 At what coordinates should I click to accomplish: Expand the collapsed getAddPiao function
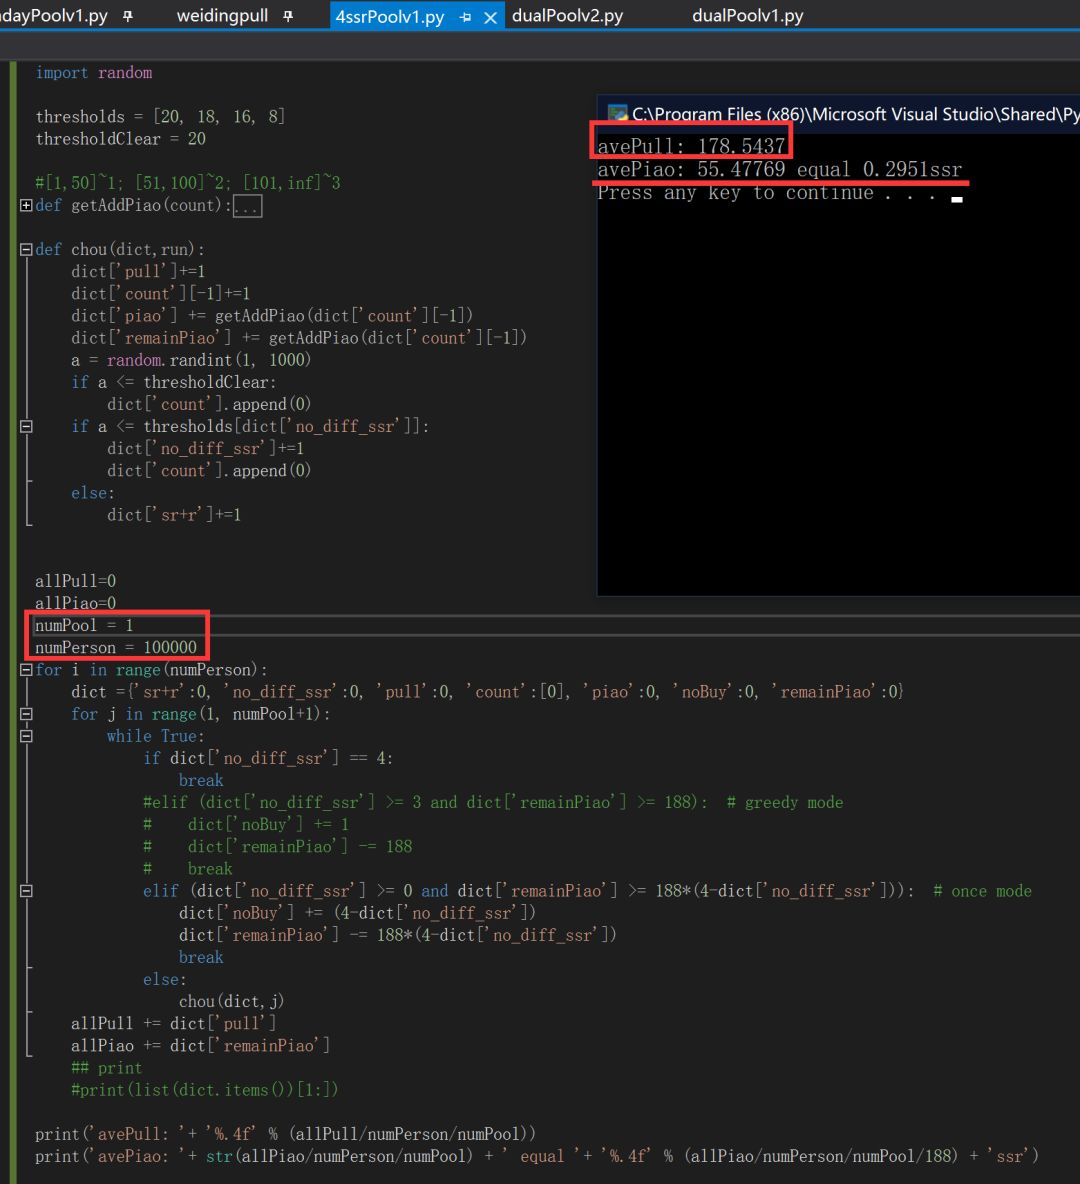coord(26,205)
